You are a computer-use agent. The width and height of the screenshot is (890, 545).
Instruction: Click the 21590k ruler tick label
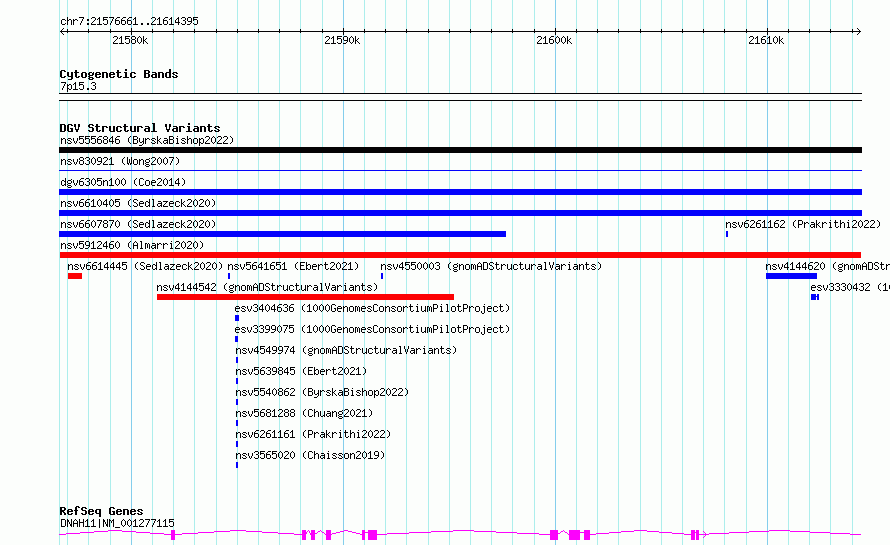[x=342, y=40]
